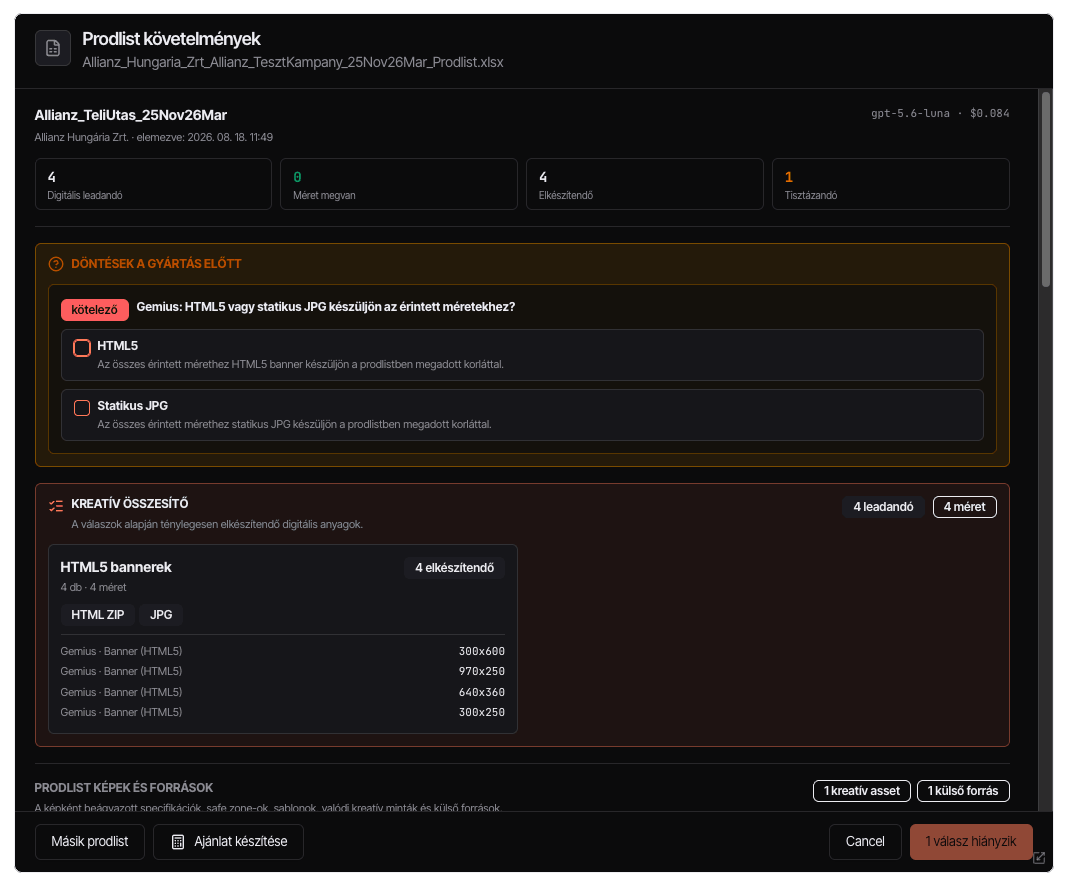This screenshot has width=1068, height=884.
Task: Cancel the dialog
Action: click(865, 842)
